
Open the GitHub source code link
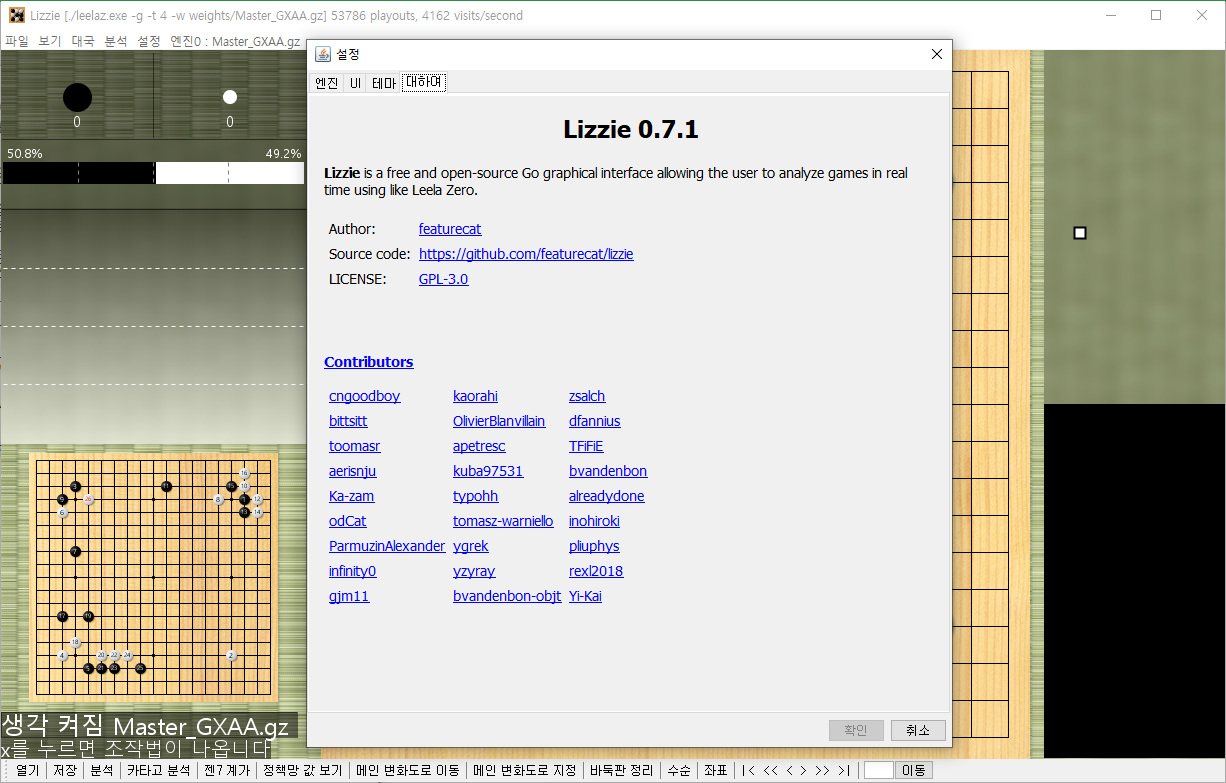tap(526, 254)
